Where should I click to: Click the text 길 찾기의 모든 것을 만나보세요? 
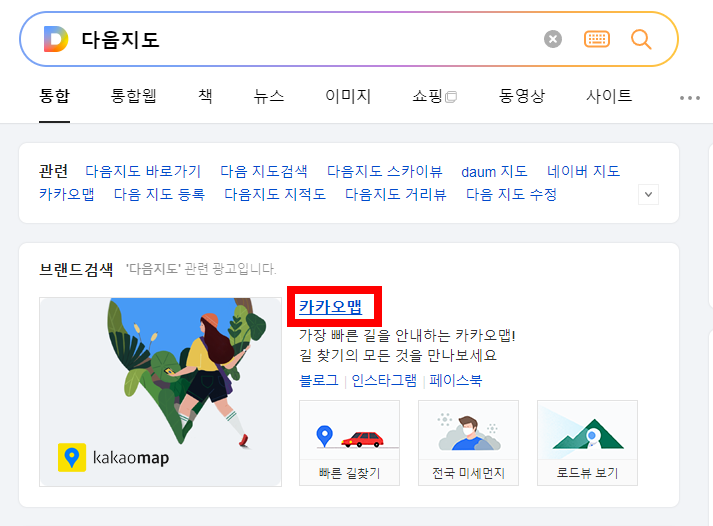[x=398, y=355]
